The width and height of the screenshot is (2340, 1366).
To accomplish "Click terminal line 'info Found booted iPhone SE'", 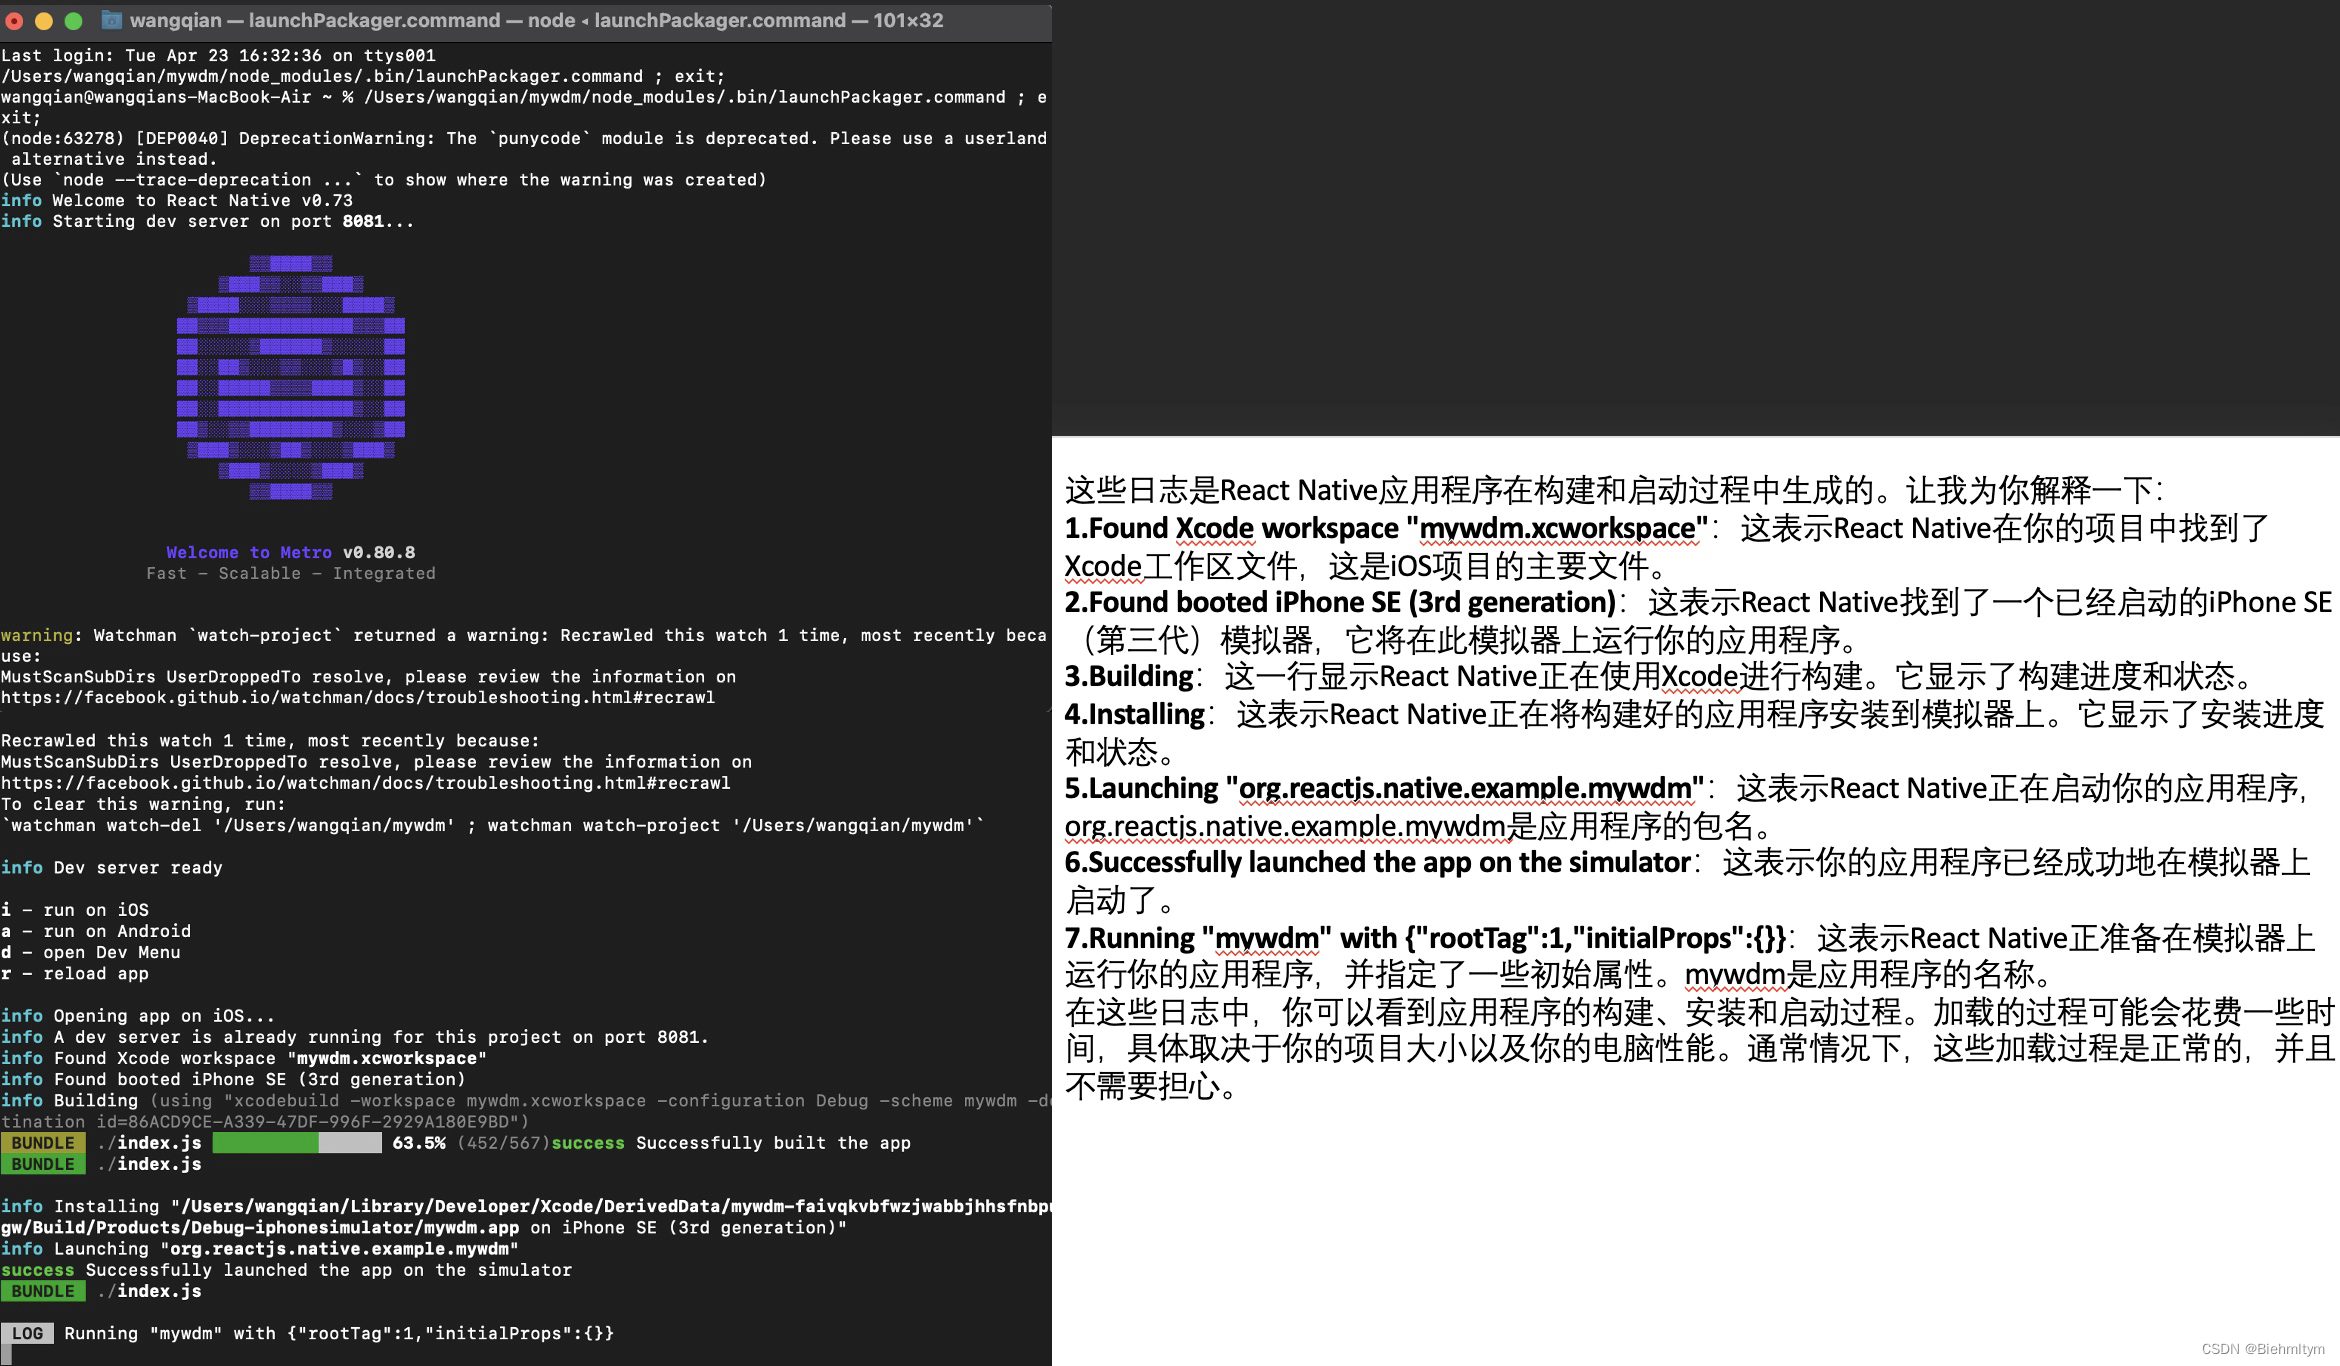I will point(234,1079).
